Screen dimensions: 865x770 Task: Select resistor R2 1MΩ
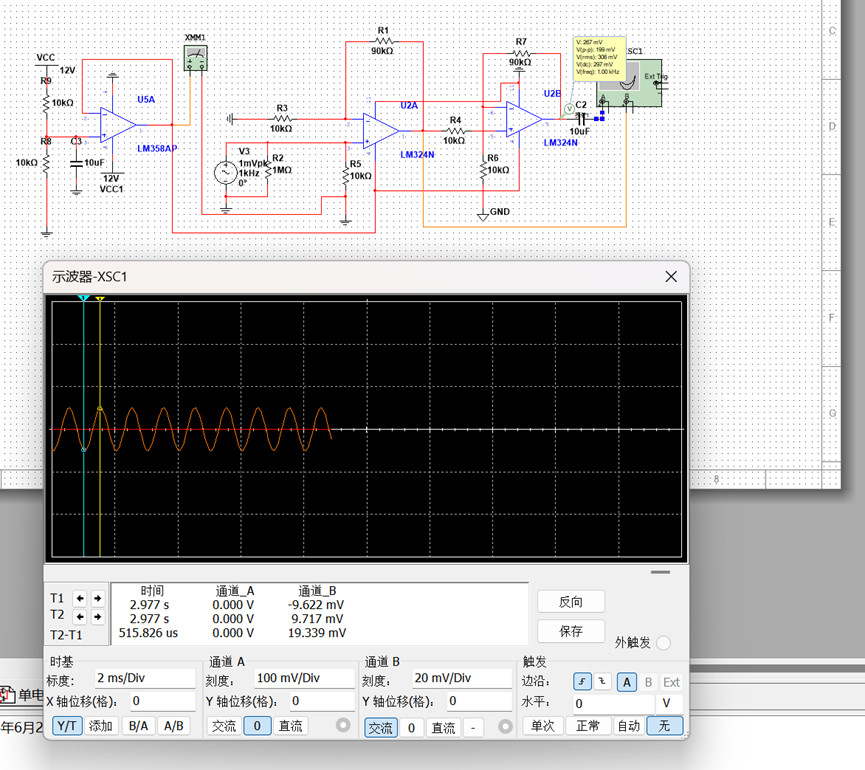(x=268, y=169)
